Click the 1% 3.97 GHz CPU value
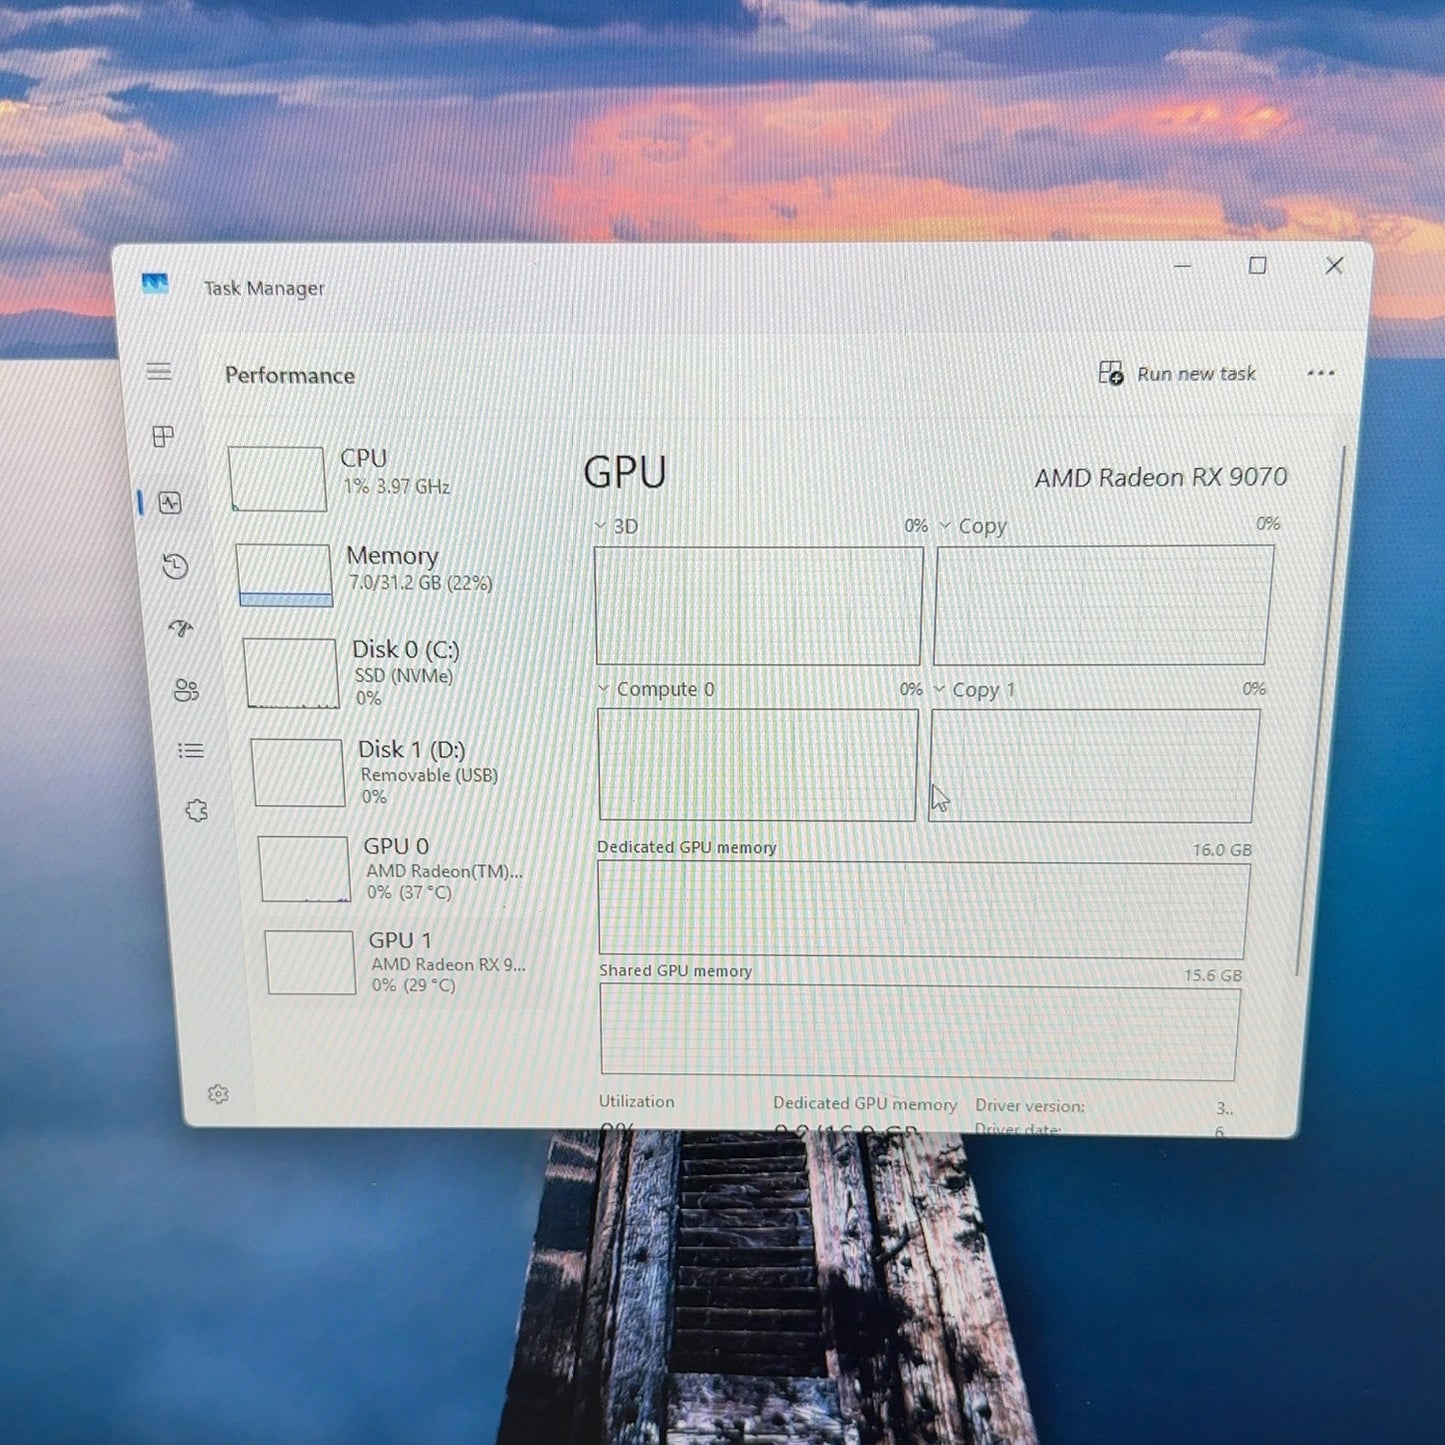Image resolution: width=1445 pixels, height=1445 pixels. [x=396, y=486]
